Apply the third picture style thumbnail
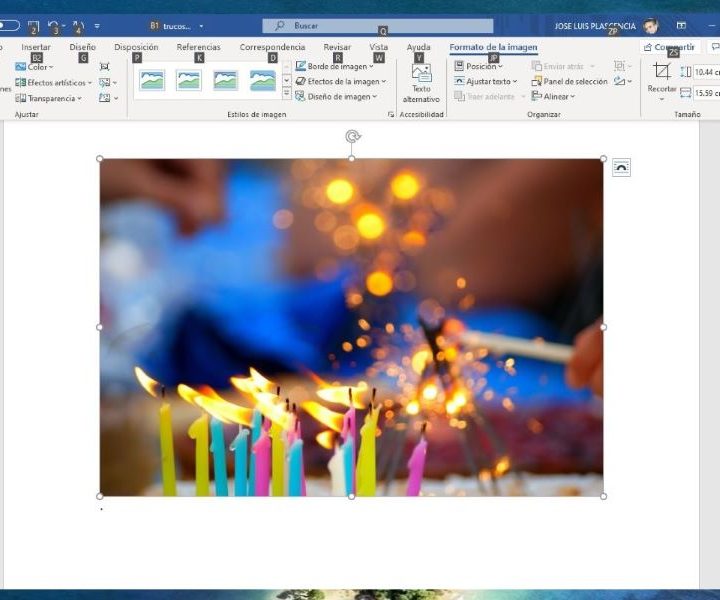Screen dimensions: 720x600 (225, 80)
